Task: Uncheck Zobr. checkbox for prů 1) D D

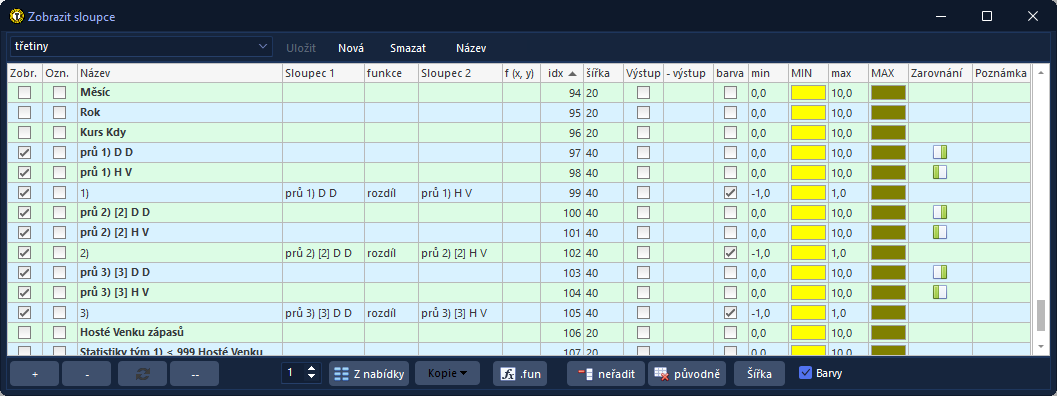Action: click(x=25, y=152)
